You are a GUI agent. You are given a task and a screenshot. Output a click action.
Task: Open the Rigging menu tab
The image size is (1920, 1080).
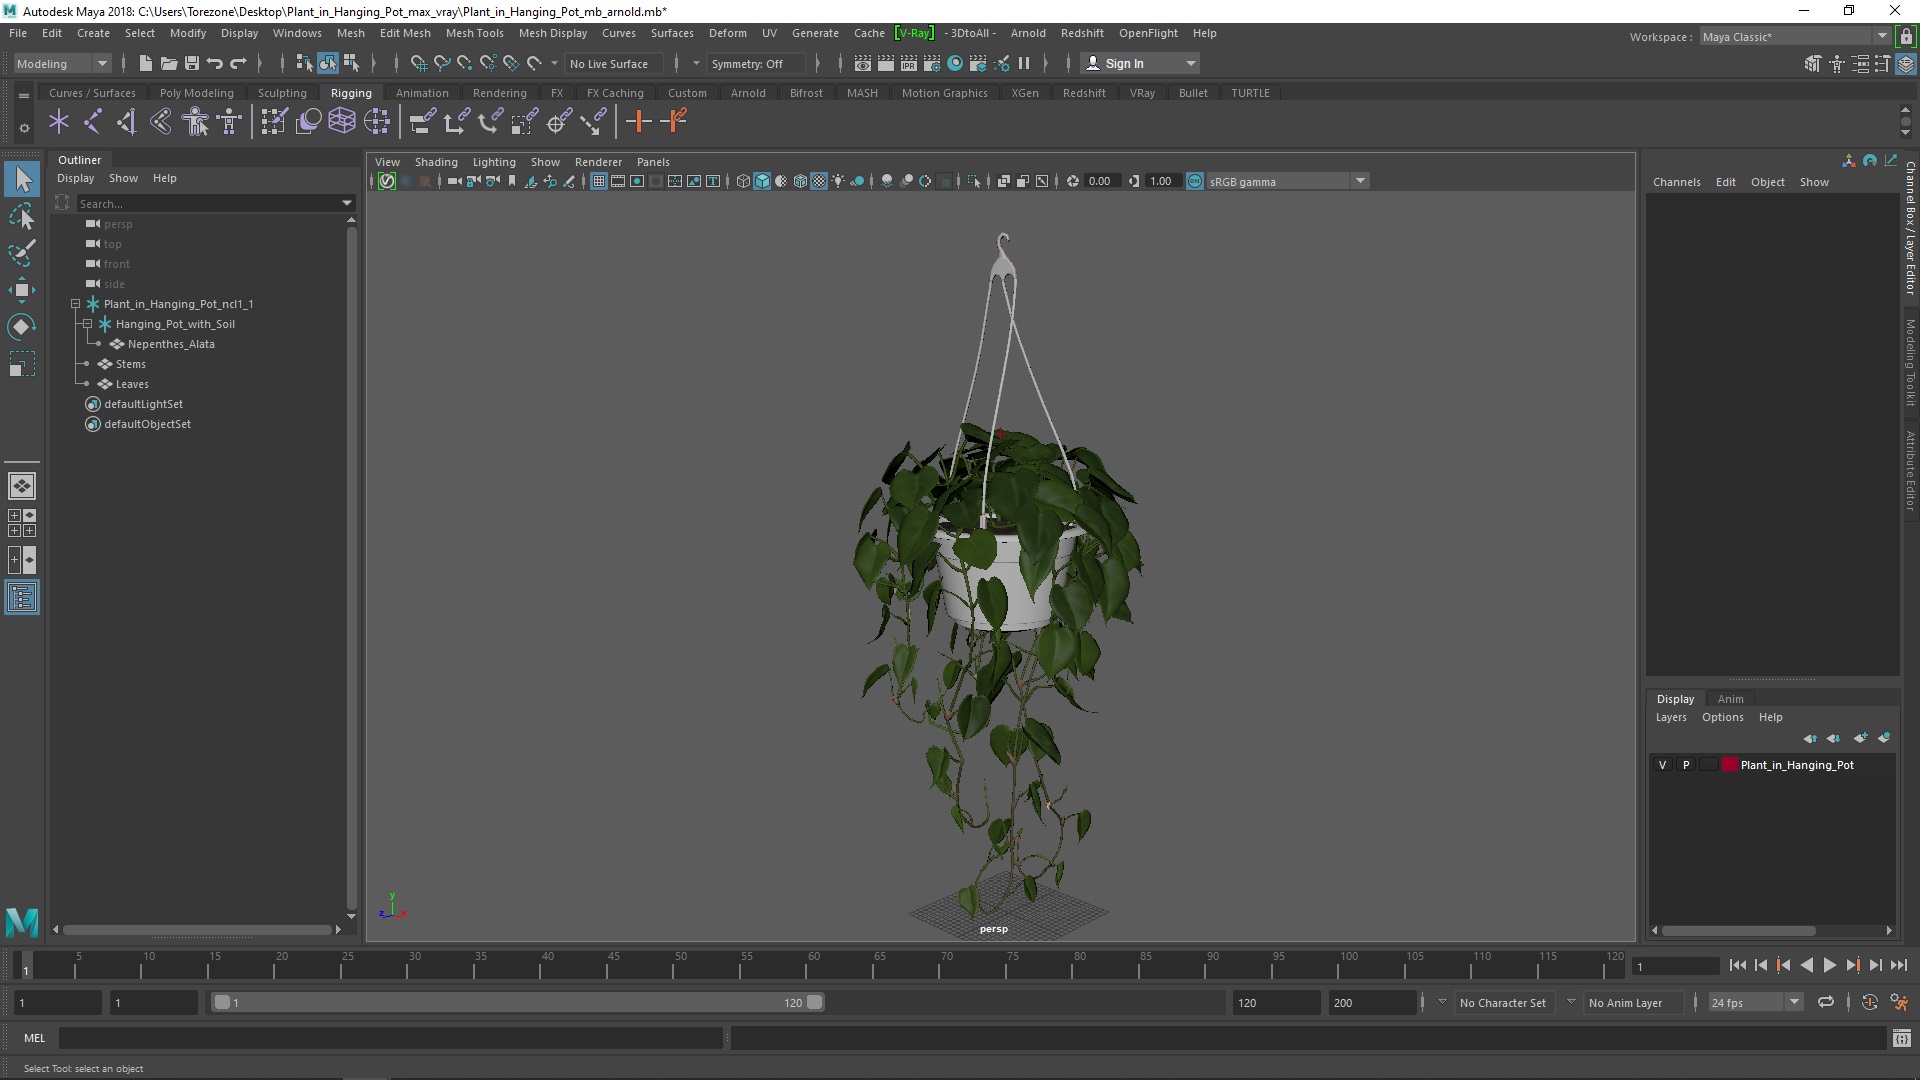click(x=351, y=92)
